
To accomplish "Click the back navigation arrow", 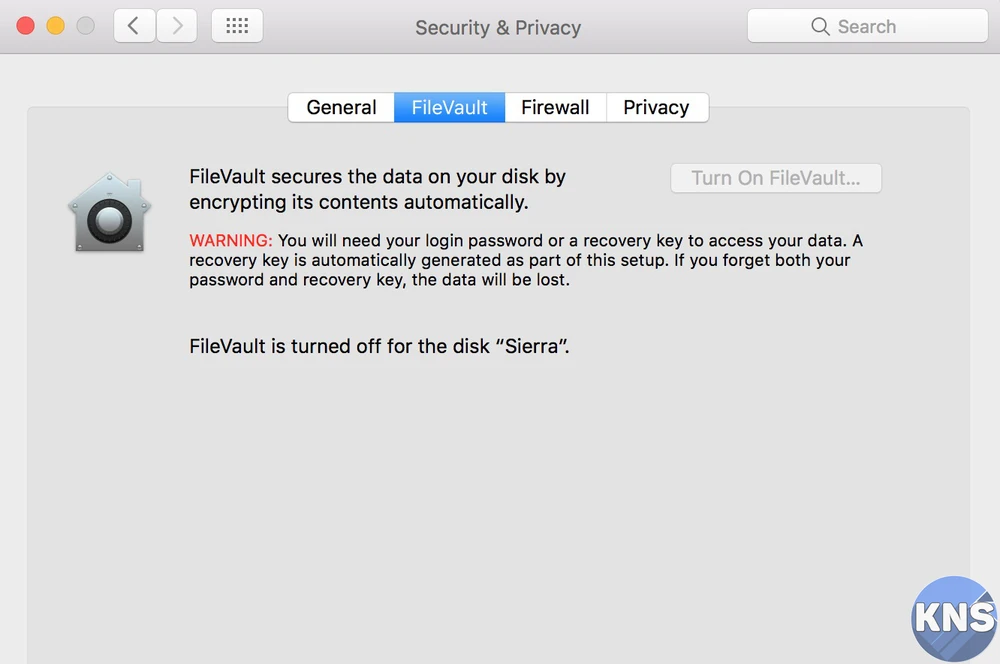I will [x=134, y=26].
